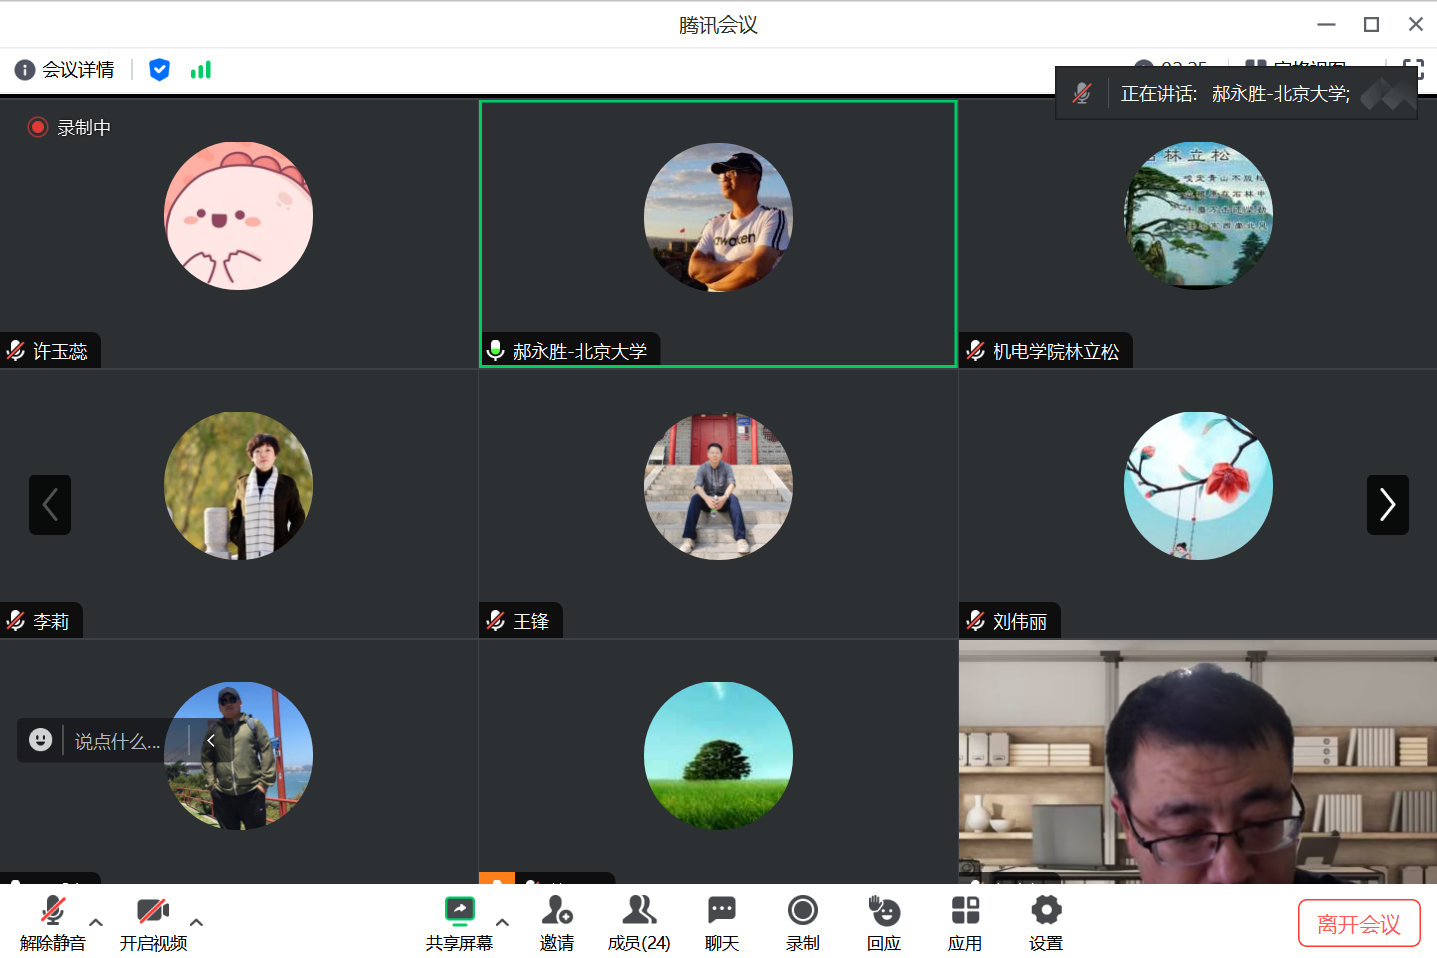This screenshot has height=958, width=1437.
Task: Open the 应用 apps panel
Action: [x=965, y=923]
